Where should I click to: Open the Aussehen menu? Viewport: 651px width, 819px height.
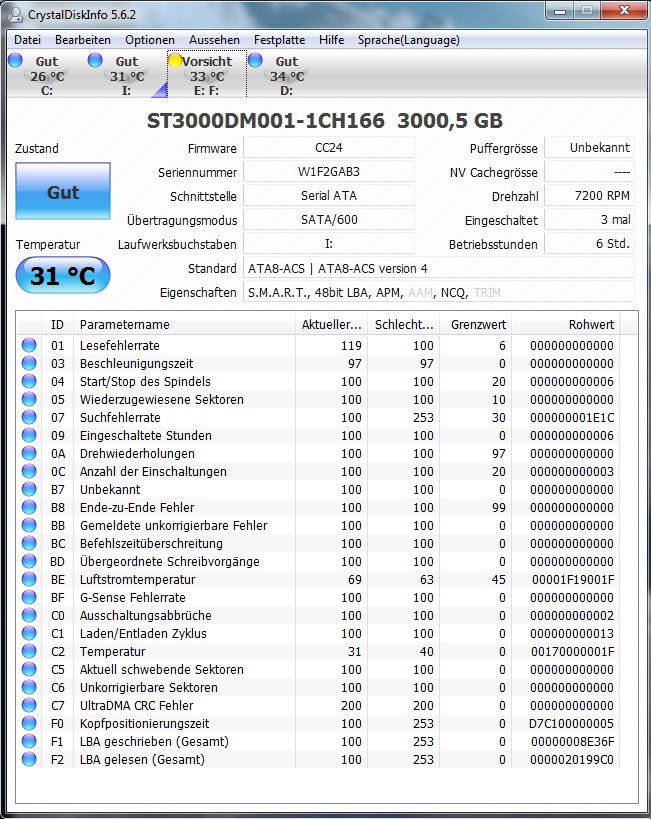(214, 40)
